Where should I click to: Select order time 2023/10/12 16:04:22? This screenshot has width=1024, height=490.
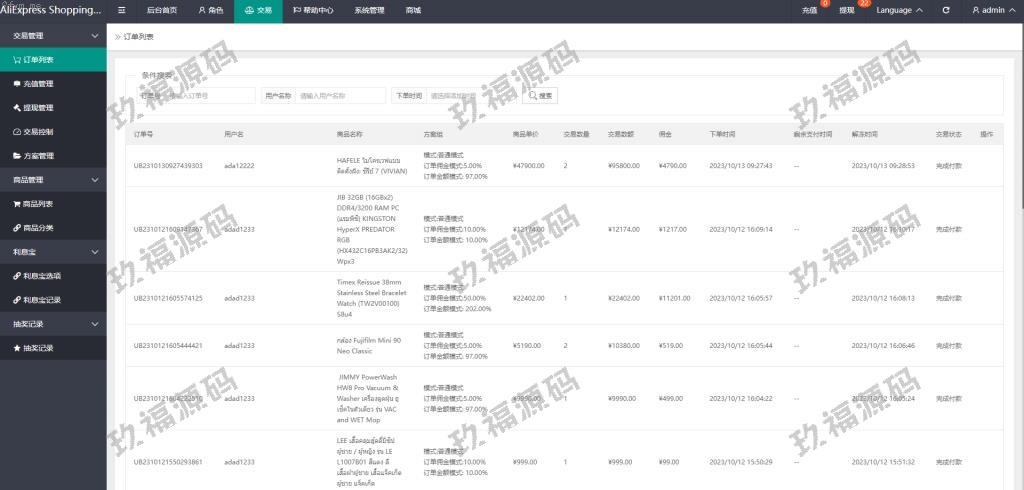pos(741,399)
